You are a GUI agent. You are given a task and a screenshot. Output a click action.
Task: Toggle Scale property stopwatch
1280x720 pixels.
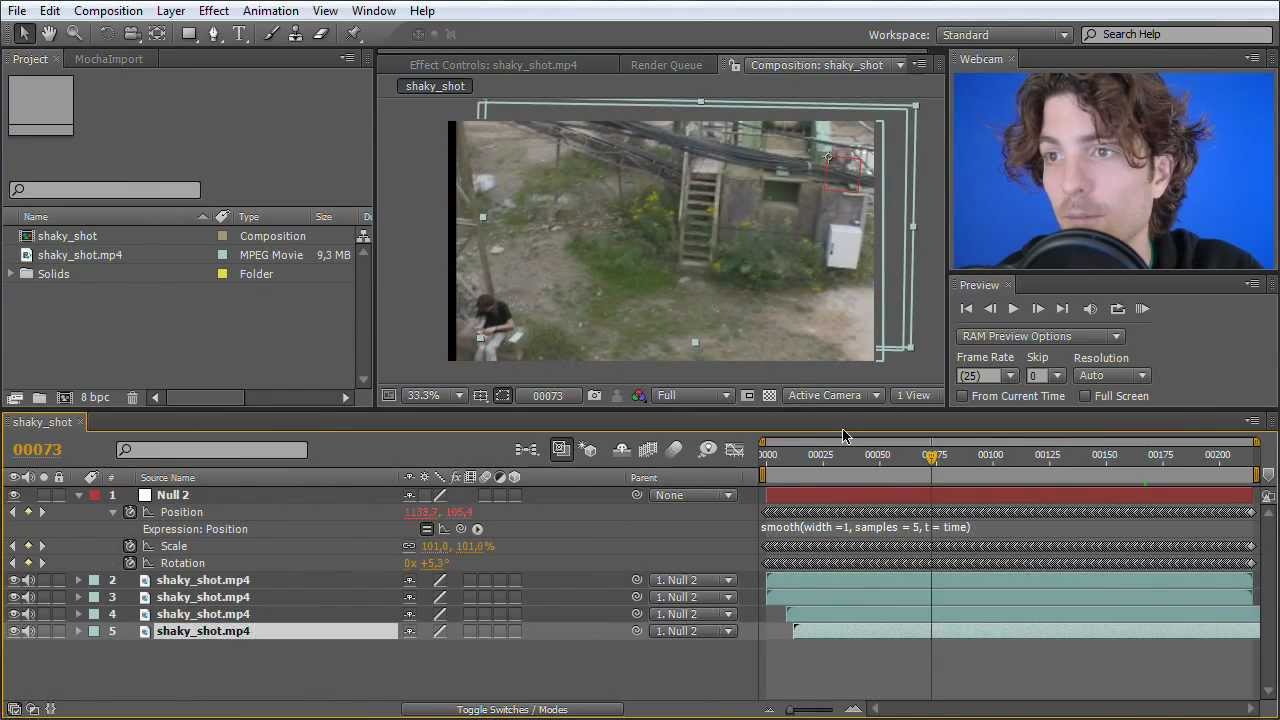130,546
